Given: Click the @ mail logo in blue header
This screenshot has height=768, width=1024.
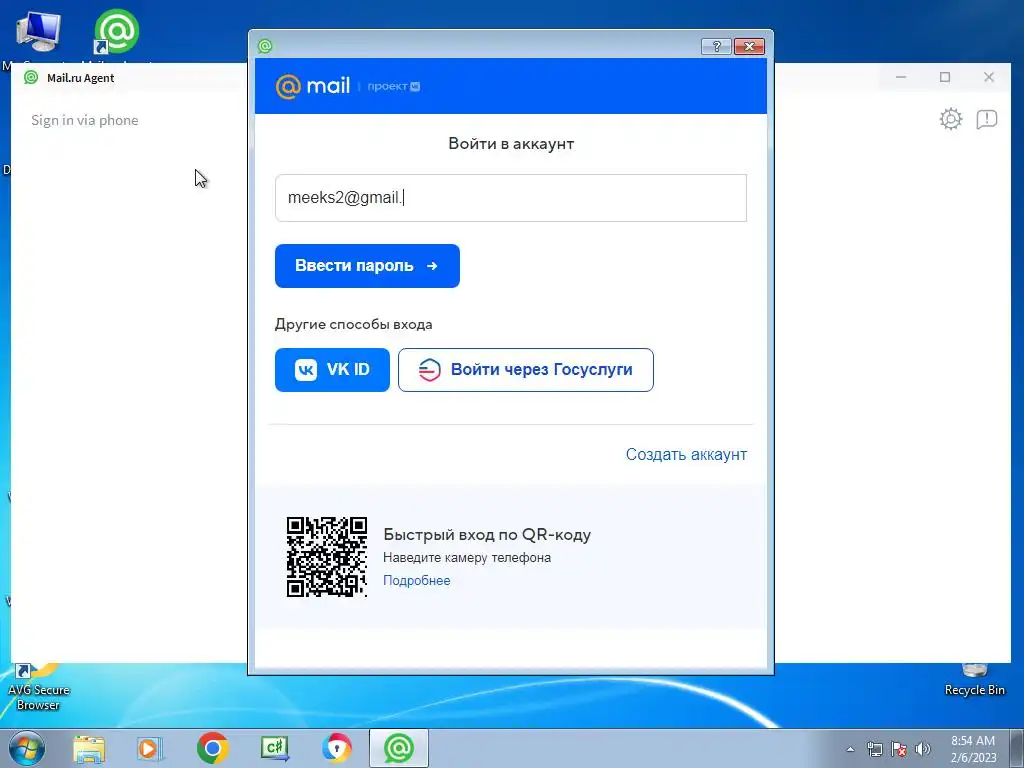Looking at the screenshot, I should pos(313,86).
